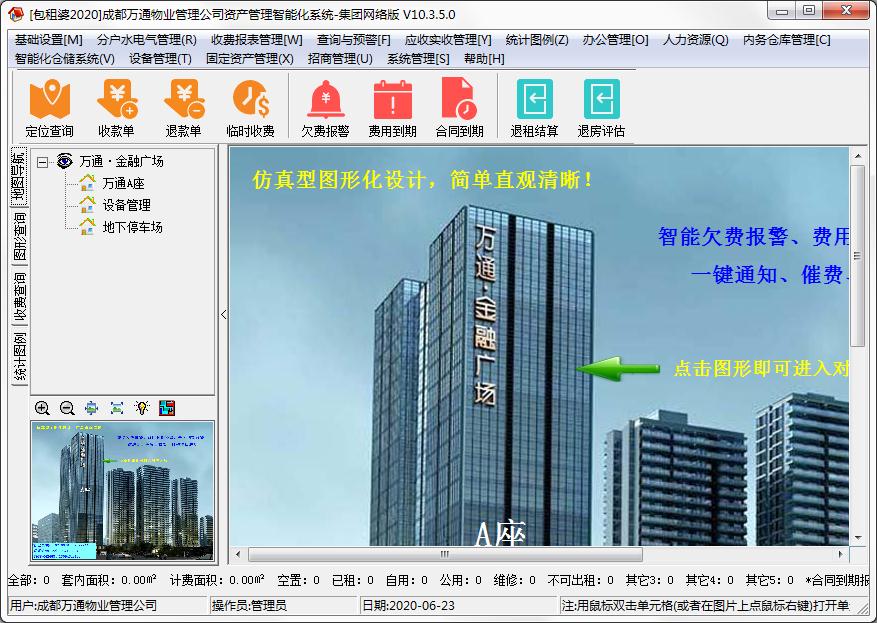Open the 退租结算 lease settlement tool
This screenshot has width=877, height=623.
point(535,108)
